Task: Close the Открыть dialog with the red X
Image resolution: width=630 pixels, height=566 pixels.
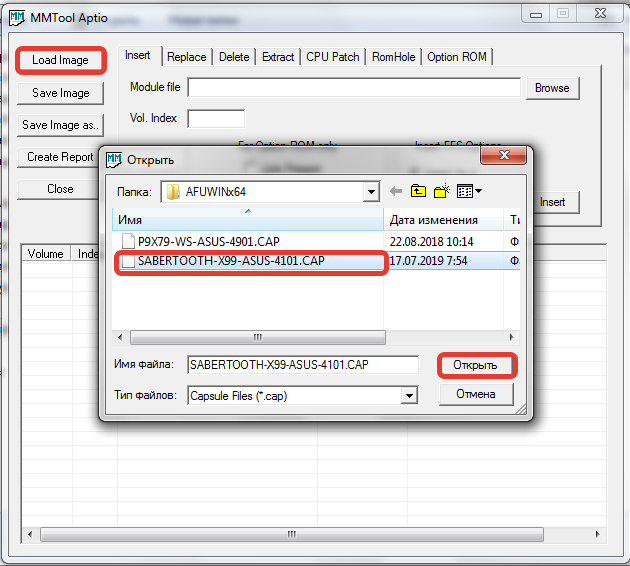Action: pyautogui.click(x=503, y=155)
